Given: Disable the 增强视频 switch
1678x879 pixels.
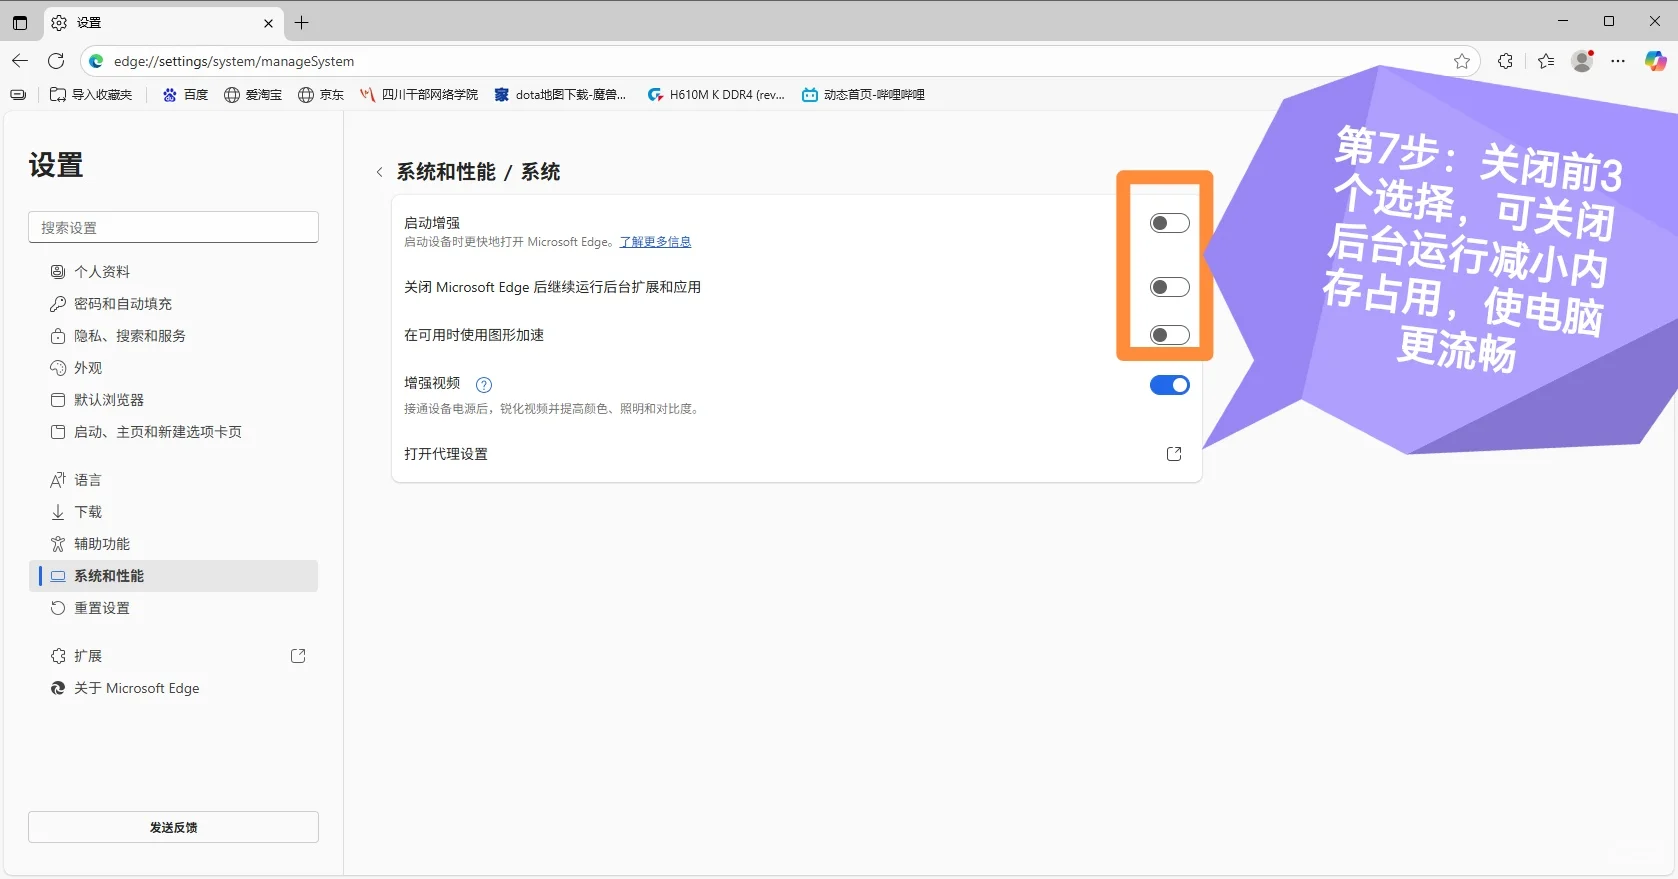Looking at the screenshot, I should click(x=1169, y=385).
